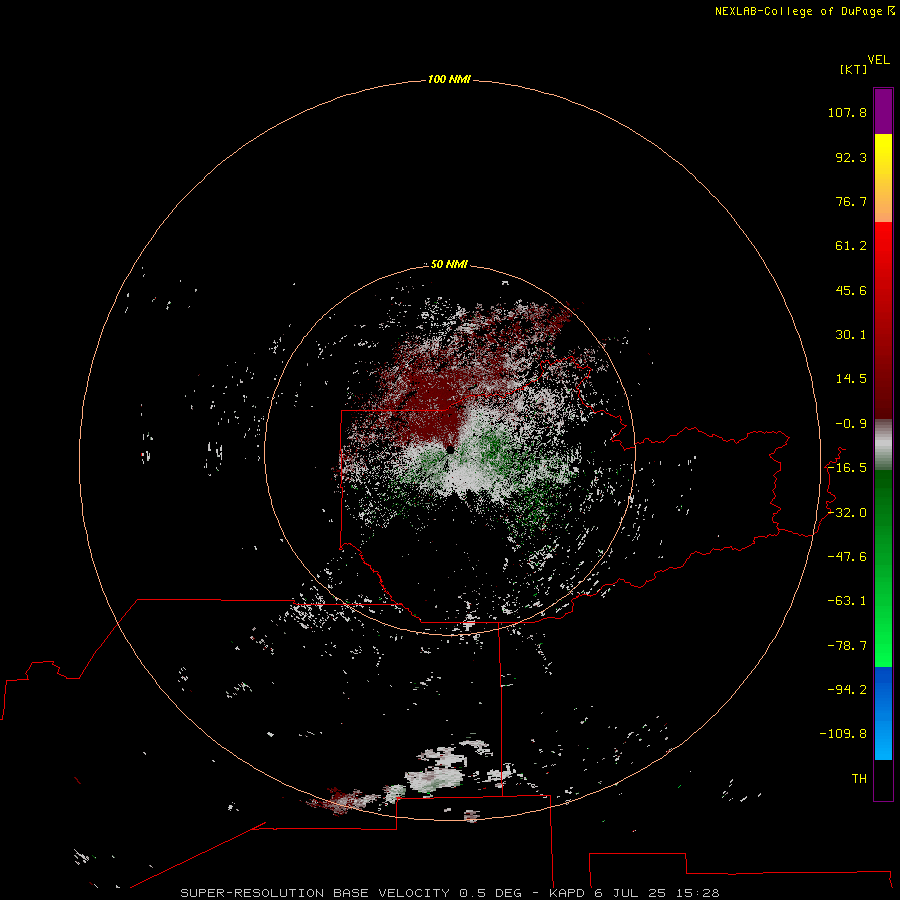The width and height of the screenshot is (900, 900).
Task: Click the NEXLAB-College of DuPage label
Action: coord(804,11)
